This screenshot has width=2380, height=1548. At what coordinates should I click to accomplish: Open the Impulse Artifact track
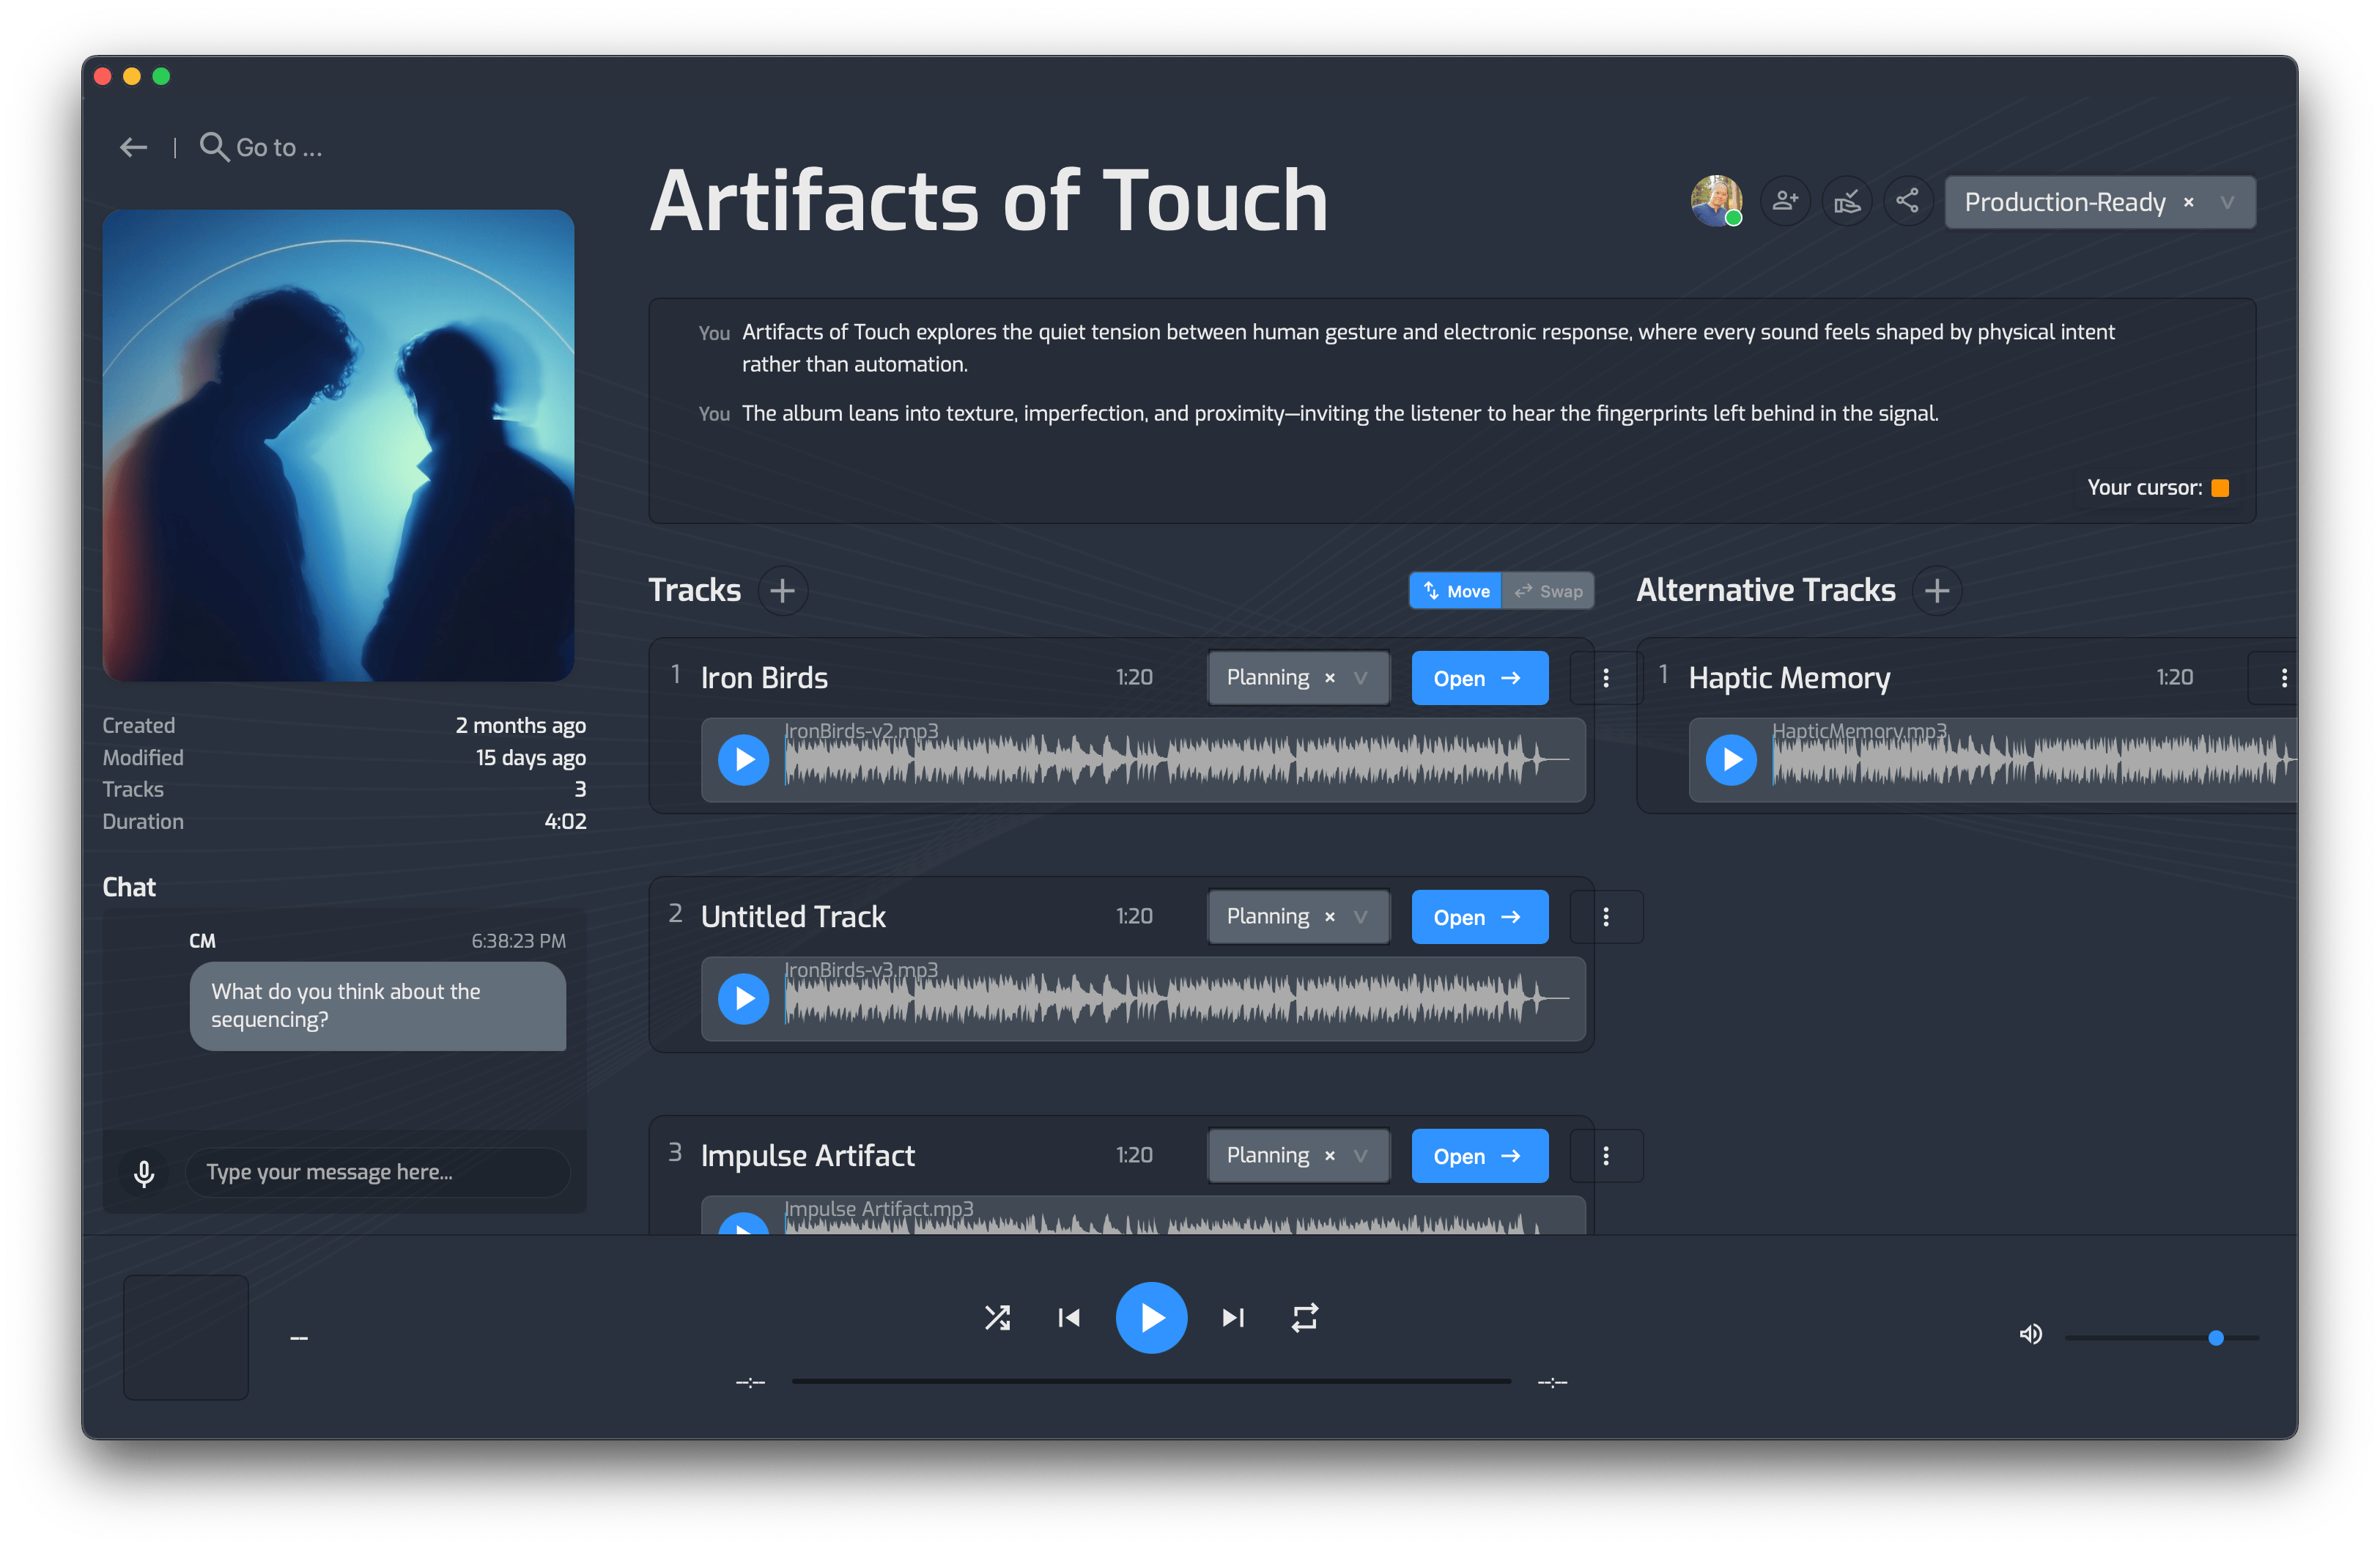pyautogui.click(x=1479, y=1156)
